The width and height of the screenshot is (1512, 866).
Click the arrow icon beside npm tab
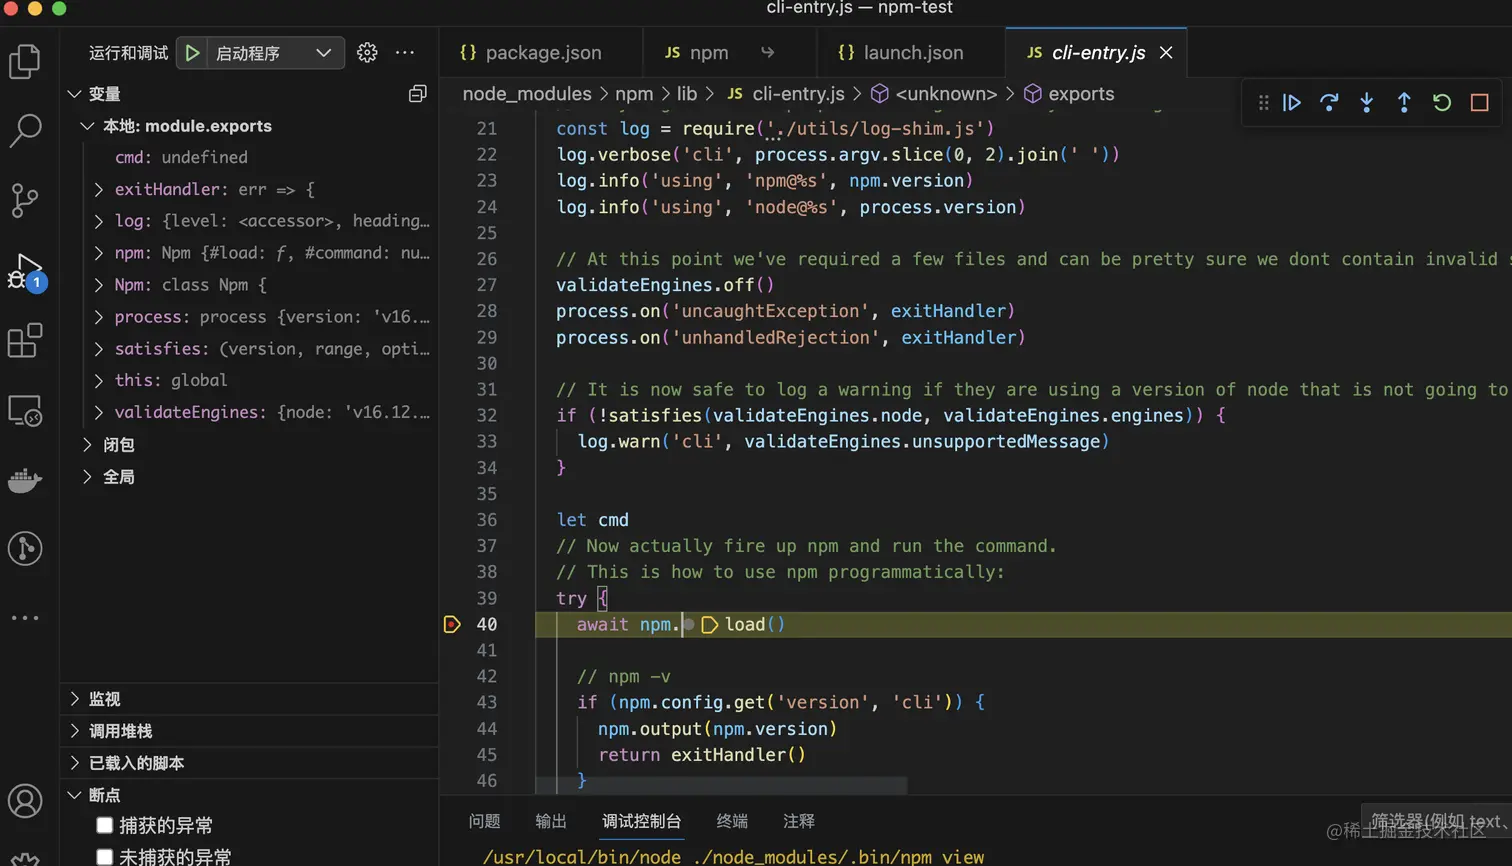(x=767, y=53)
